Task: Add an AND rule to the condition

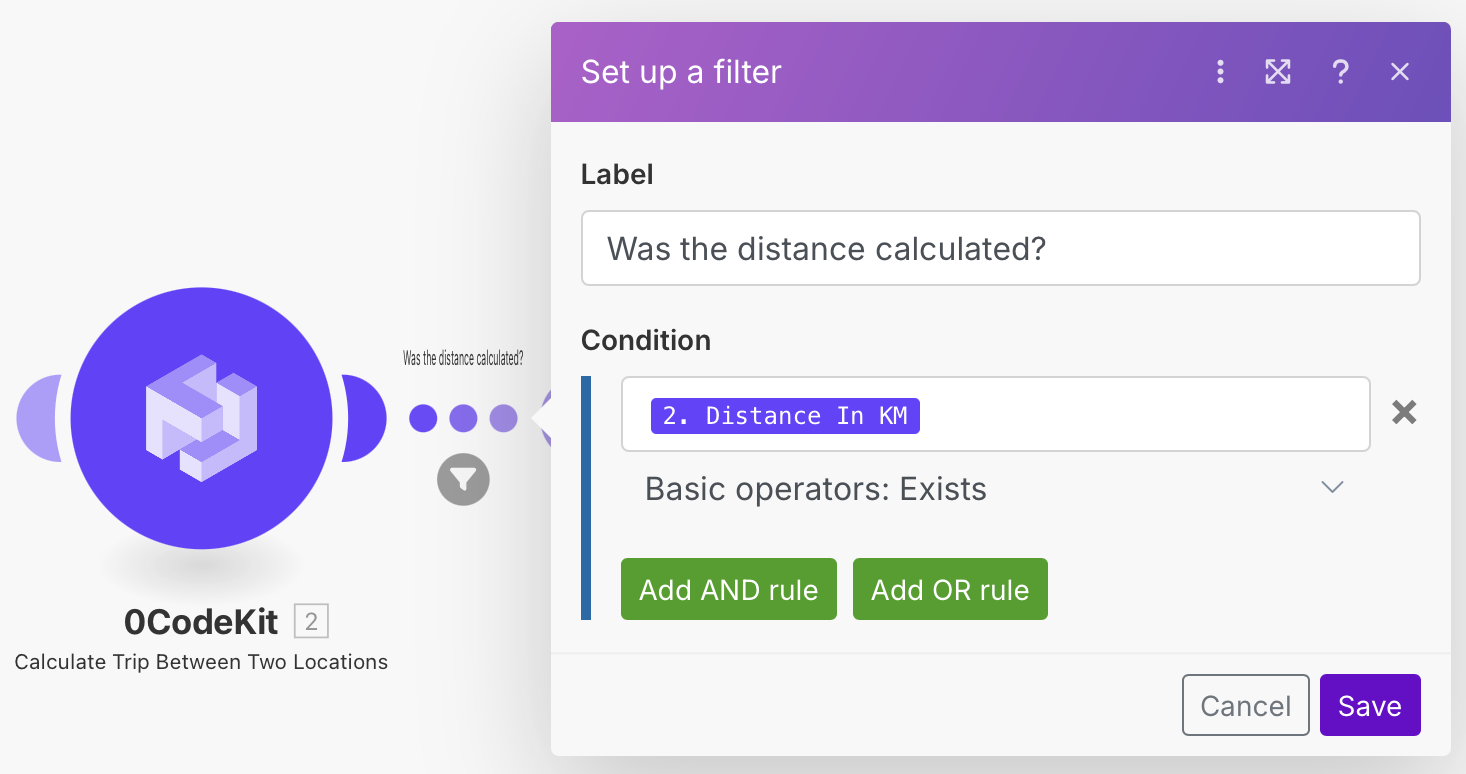Action: click(x=728, y=590)
